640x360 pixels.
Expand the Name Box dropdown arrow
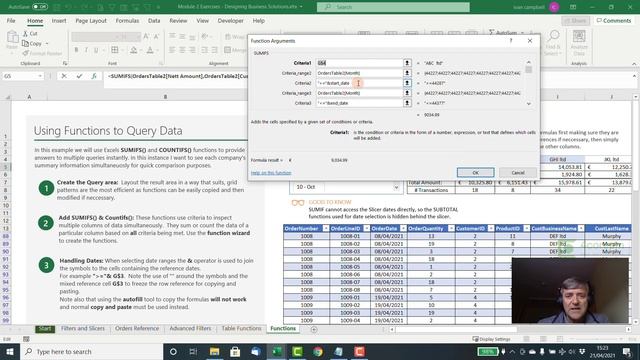coord(40,76)
